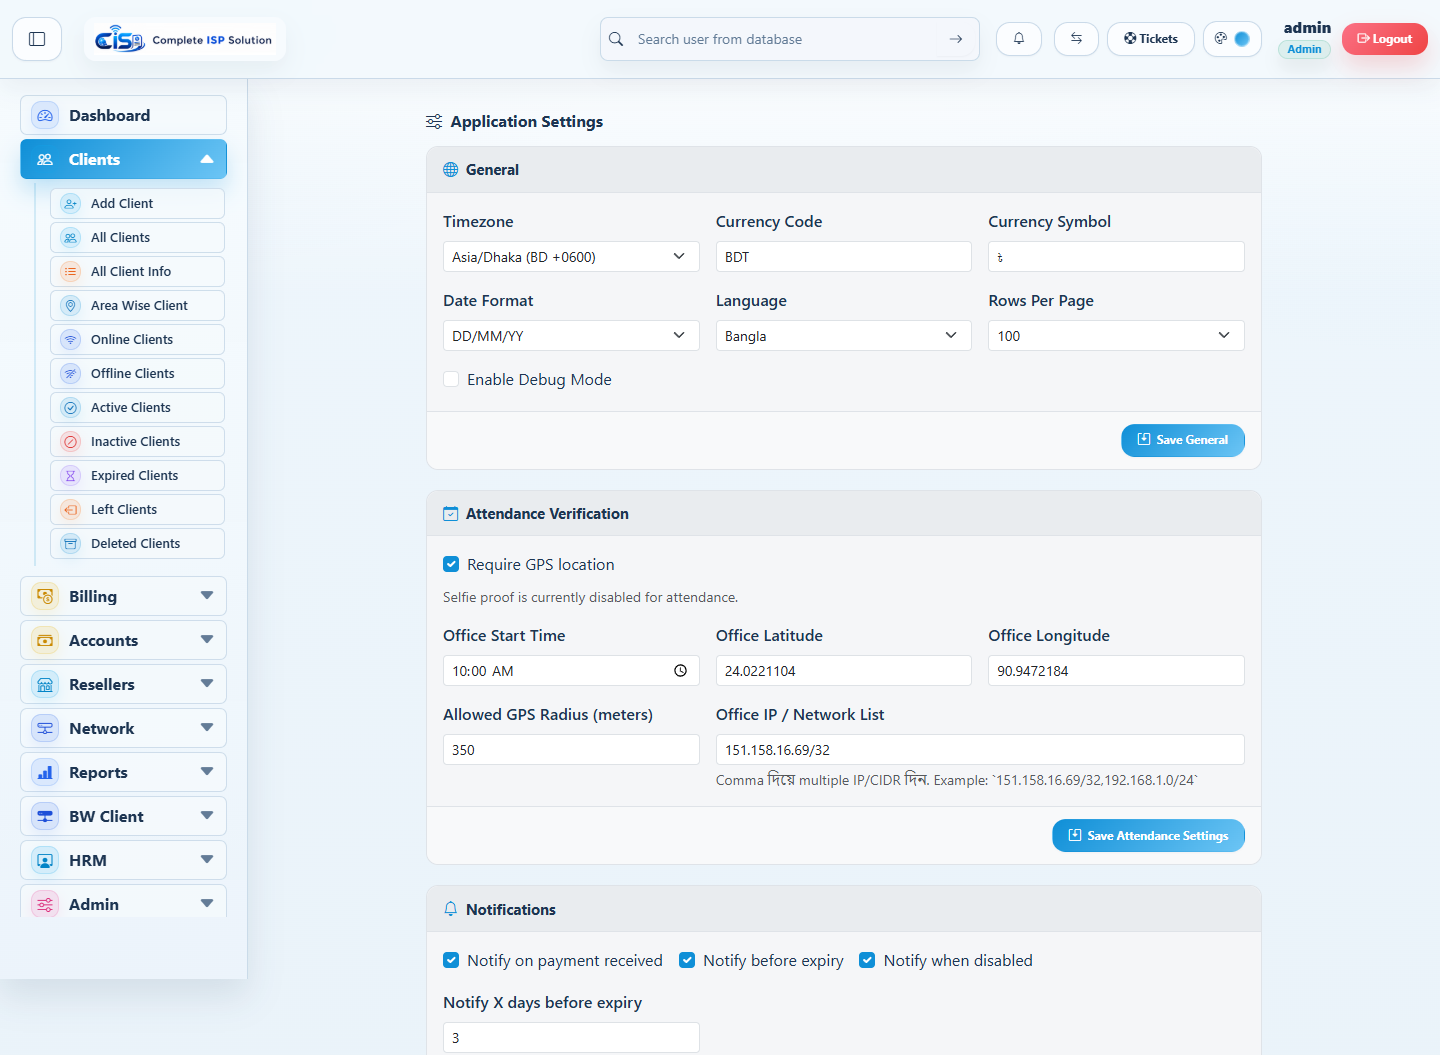Open the notifications bell icon

[x=1019, y=39]
